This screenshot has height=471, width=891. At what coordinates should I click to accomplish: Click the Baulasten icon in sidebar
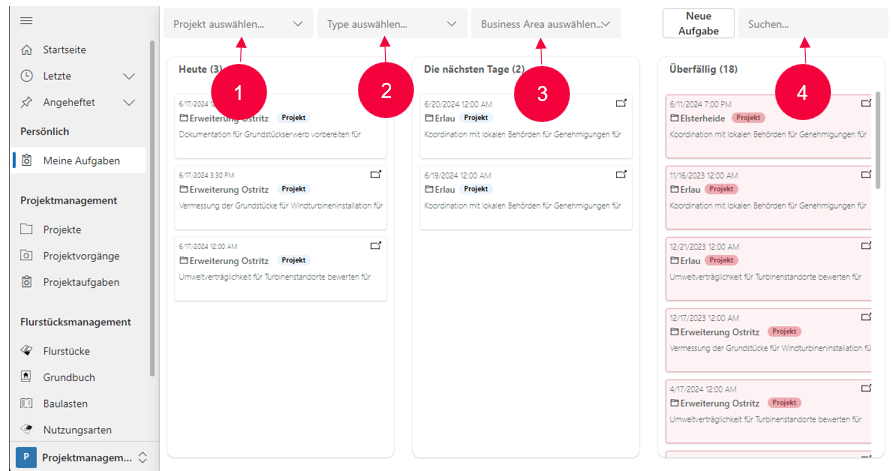(27, 403)
